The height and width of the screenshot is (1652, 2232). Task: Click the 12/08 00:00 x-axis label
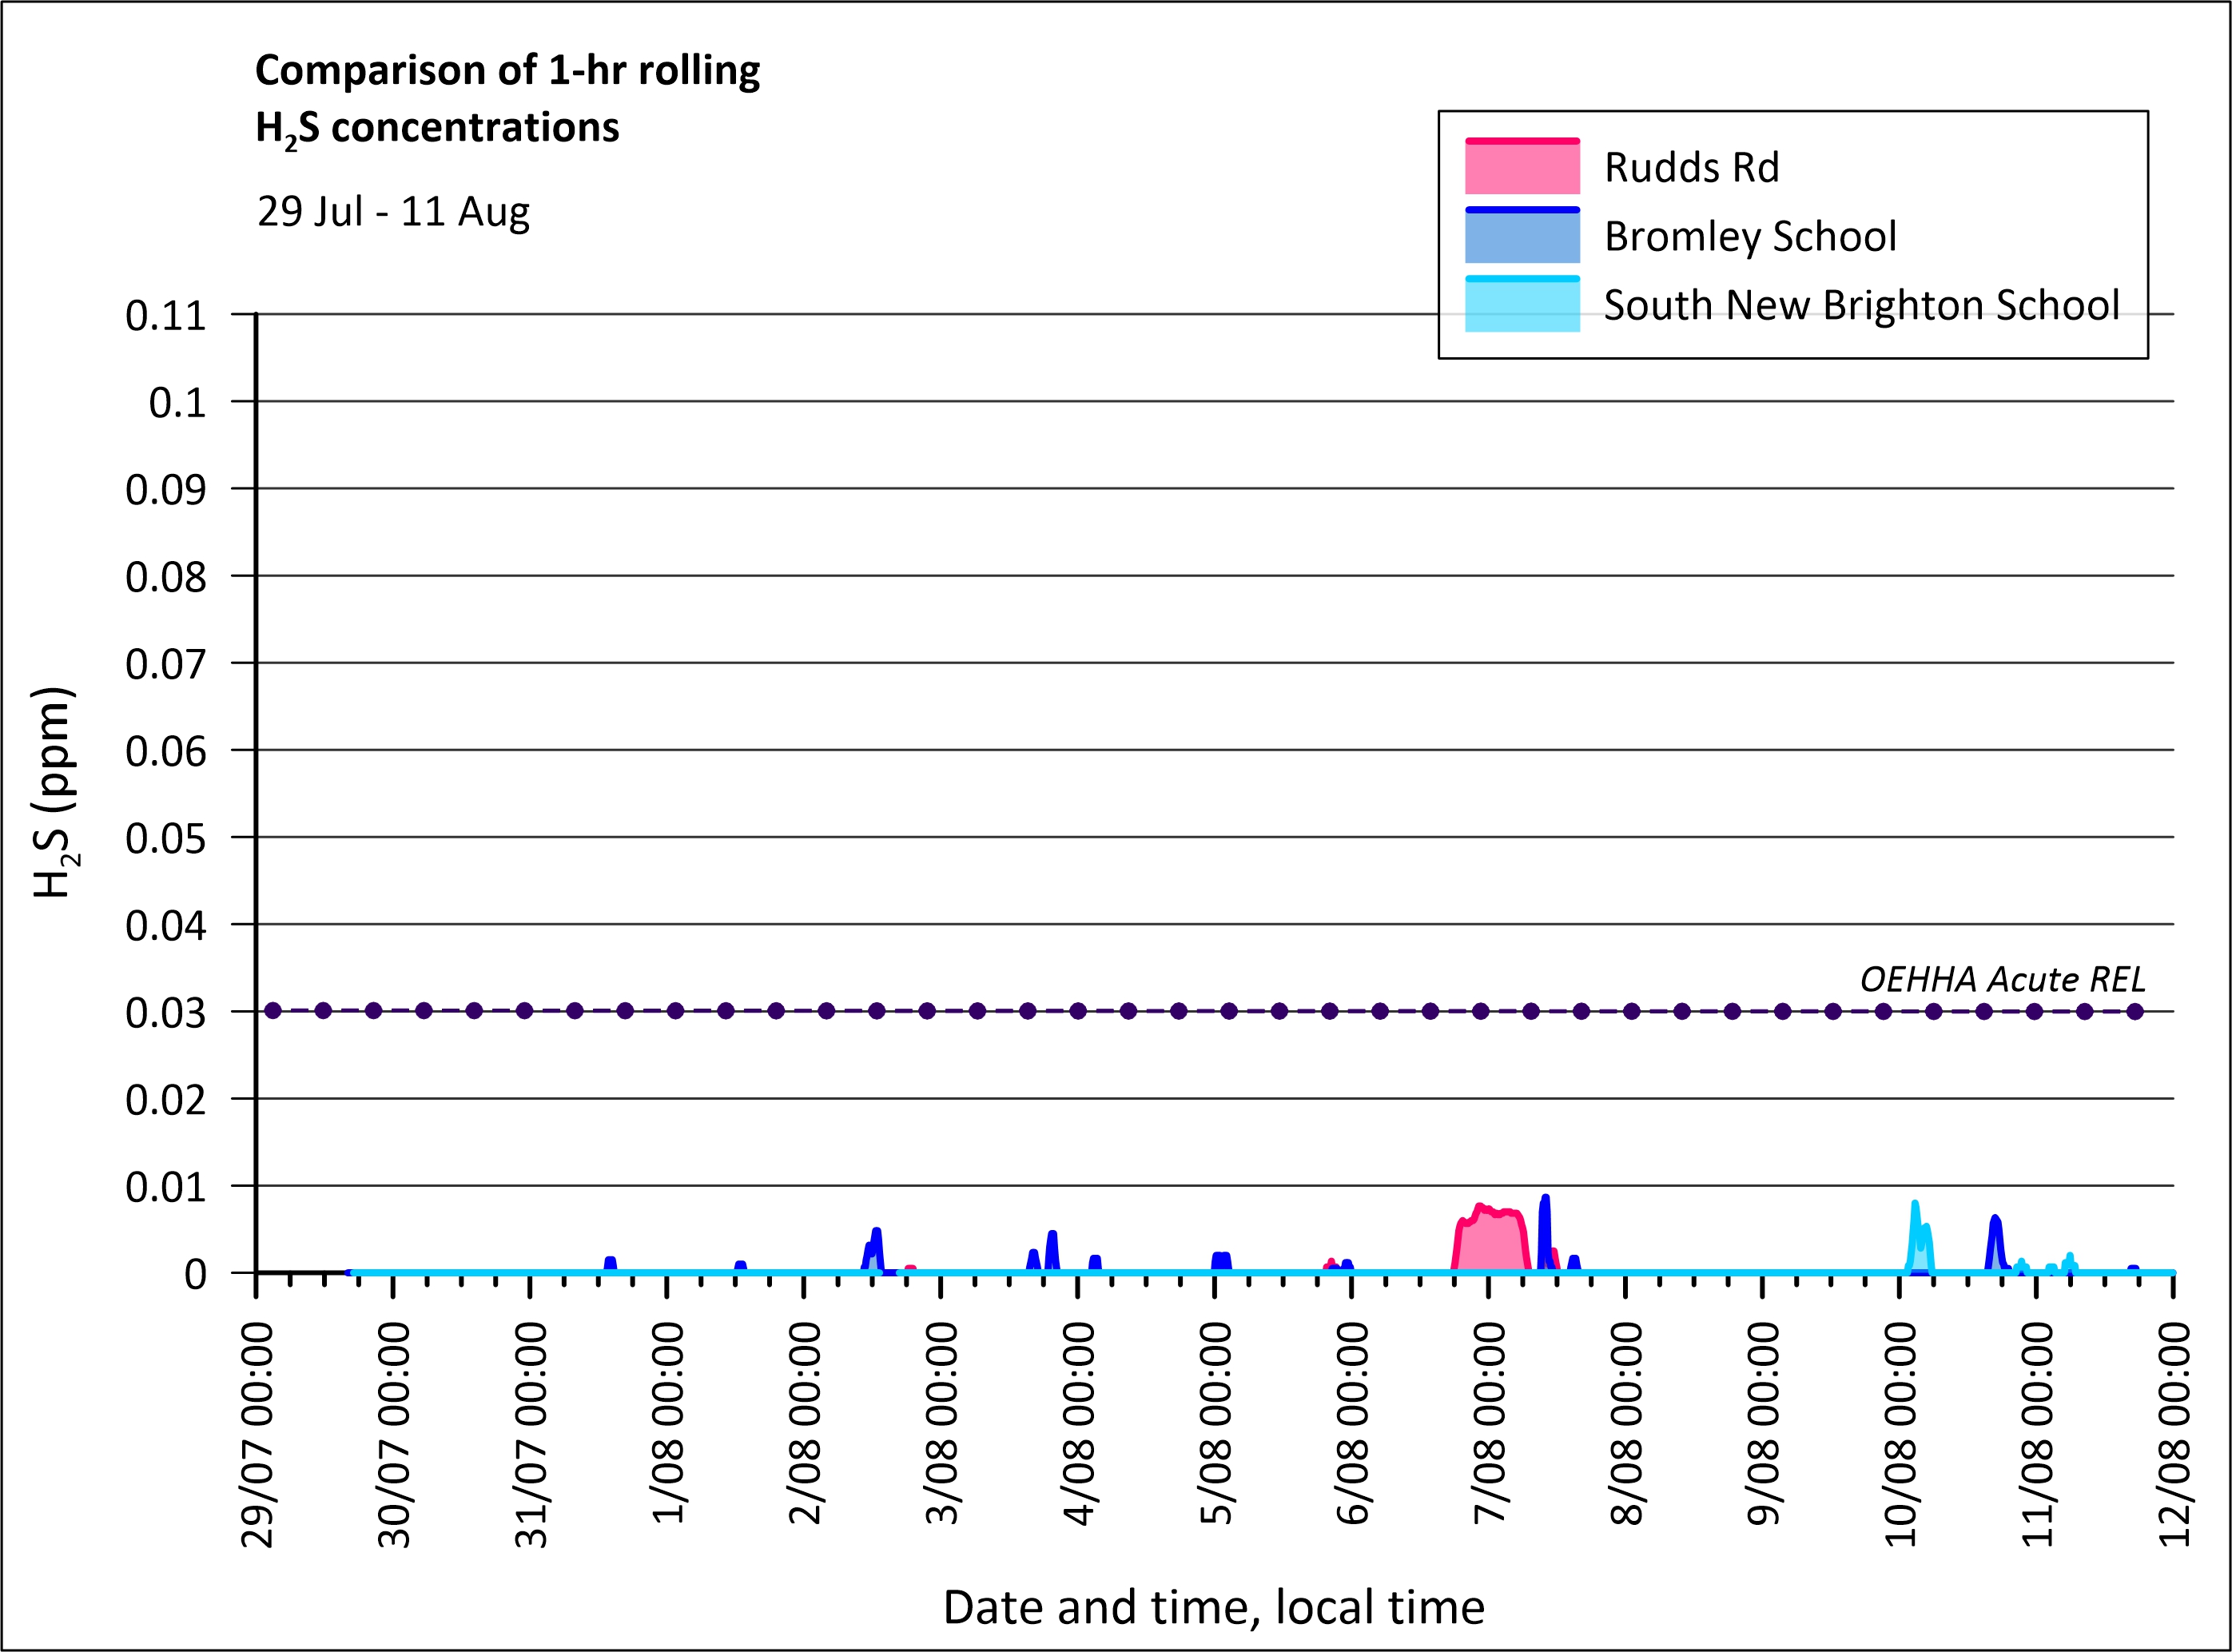pos(2175,1435)
